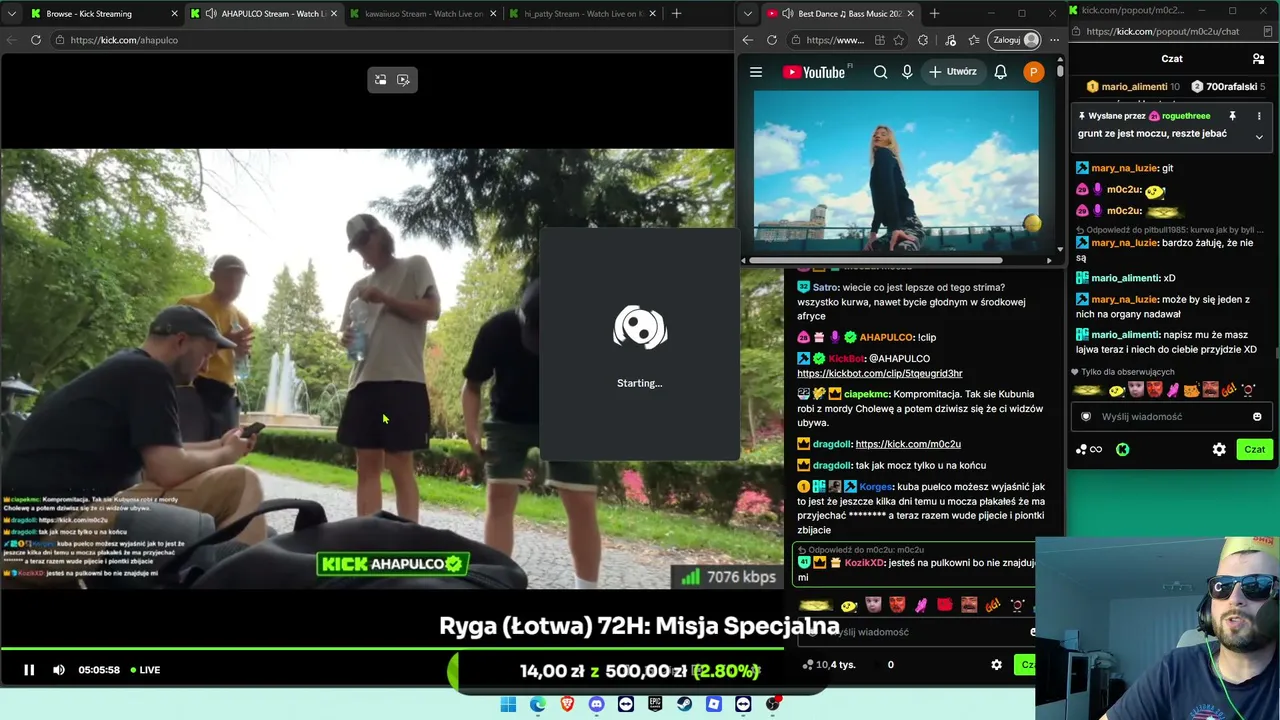This screenshot has width=1280, height=720.
Task: Open the orange P account avatar
Action: point(1033,72)
